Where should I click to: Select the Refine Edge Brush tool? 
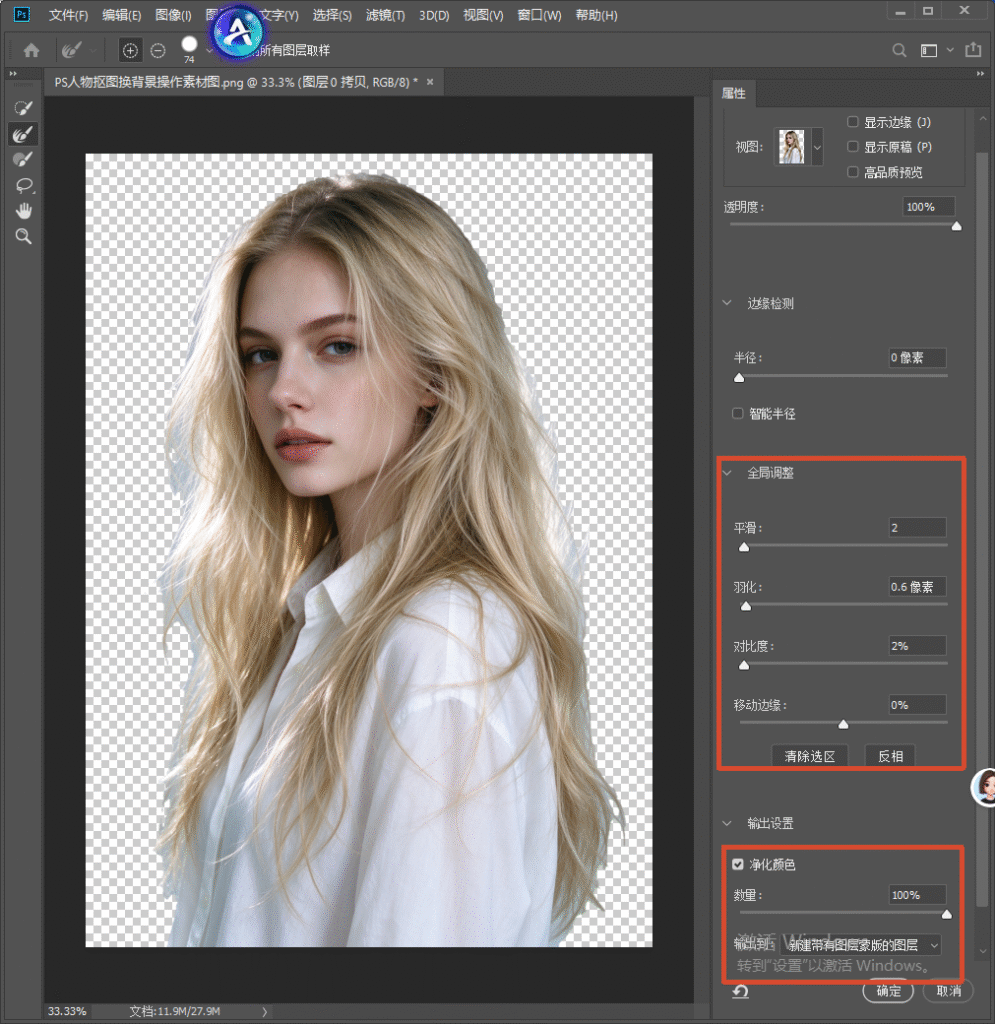tap(24, 134)
